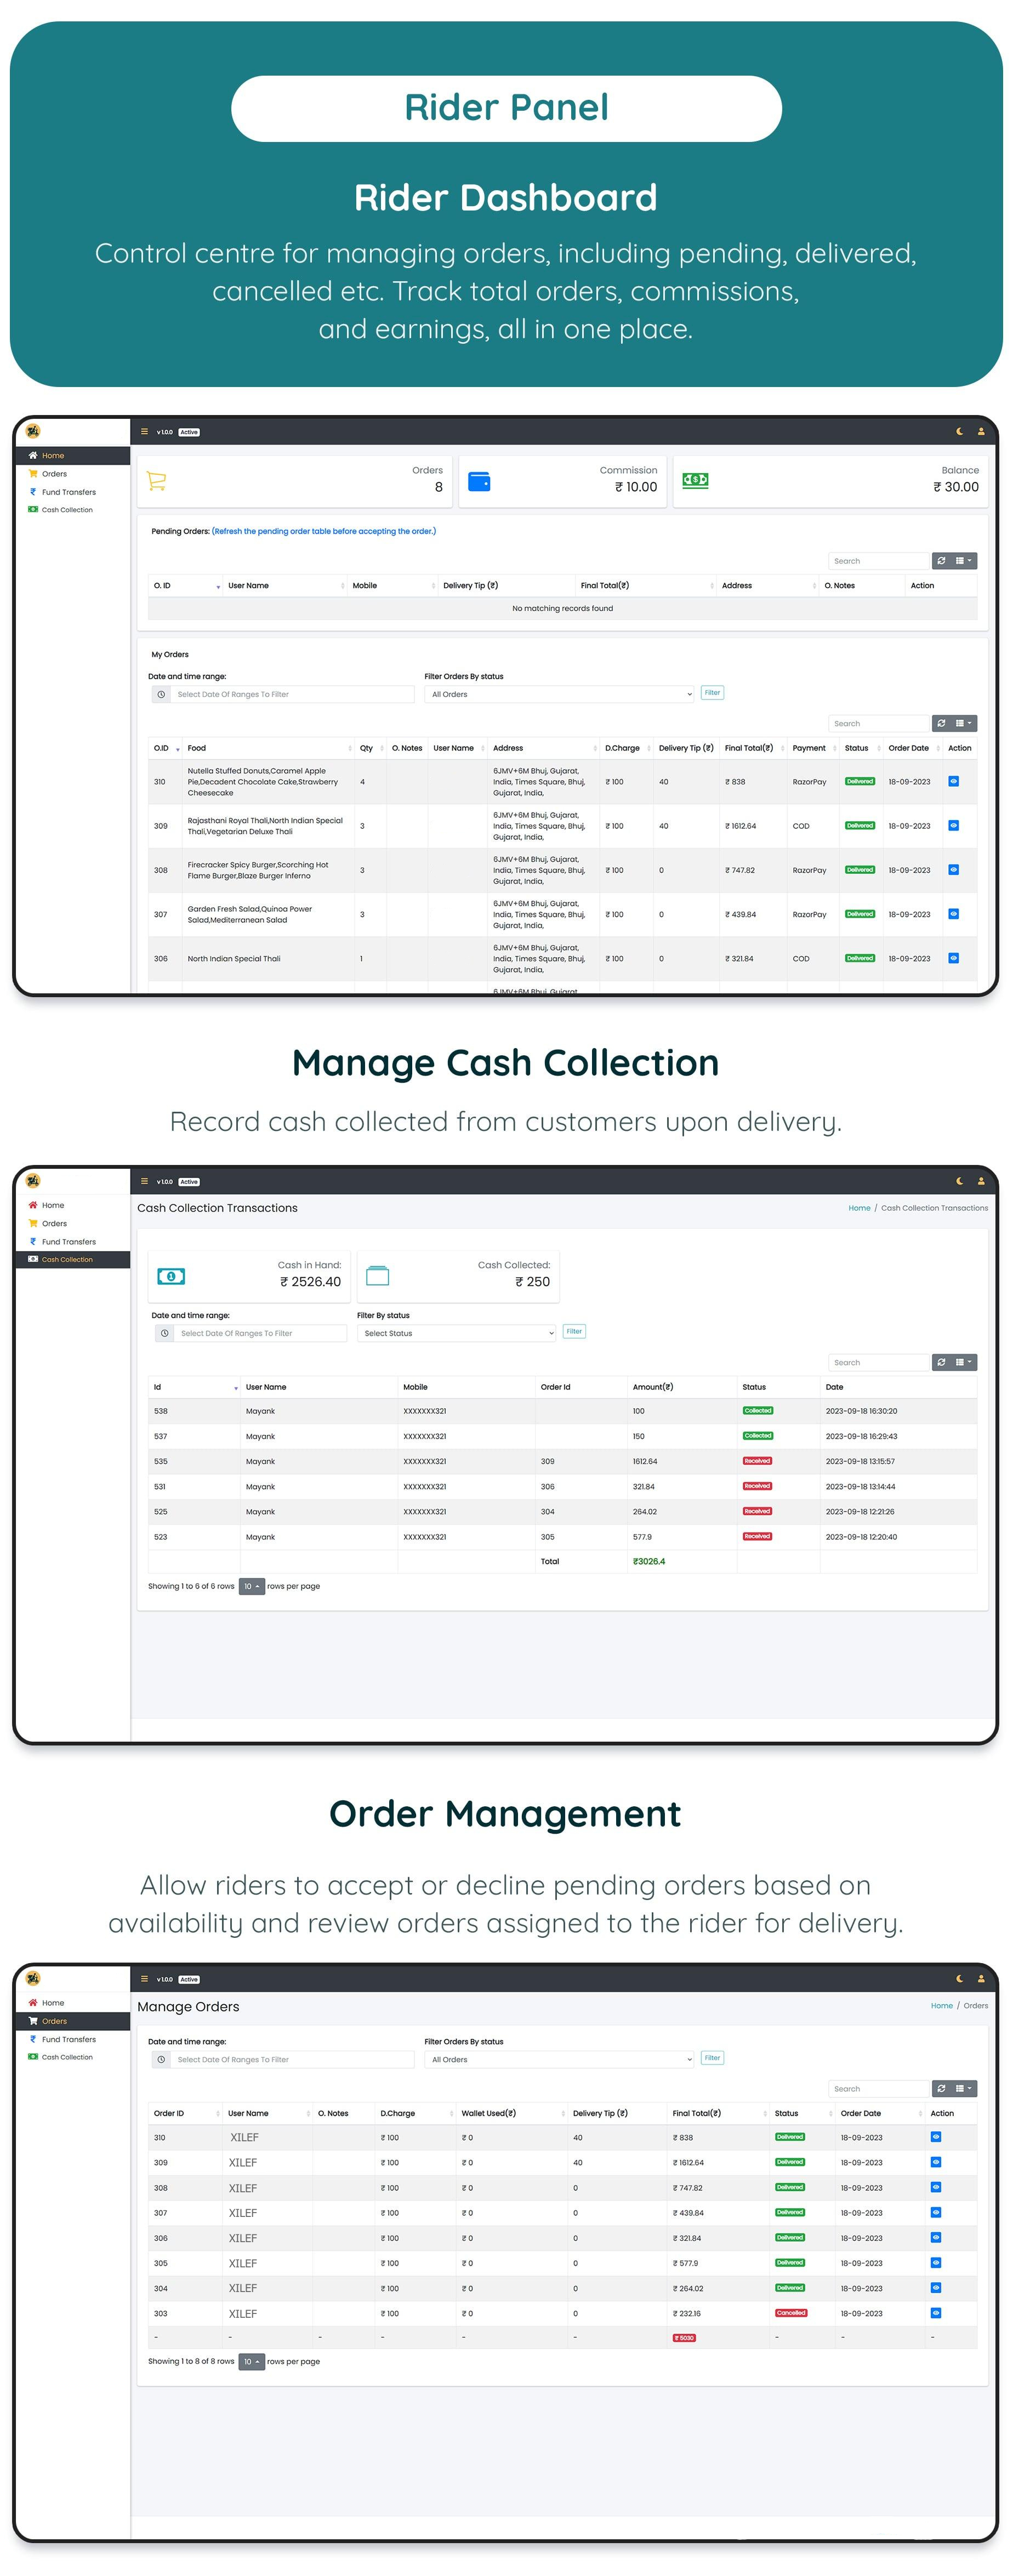Switch dark mode on Manage Orders page
Screen dimensions: 1013x2576
[x=959, y=1979]
